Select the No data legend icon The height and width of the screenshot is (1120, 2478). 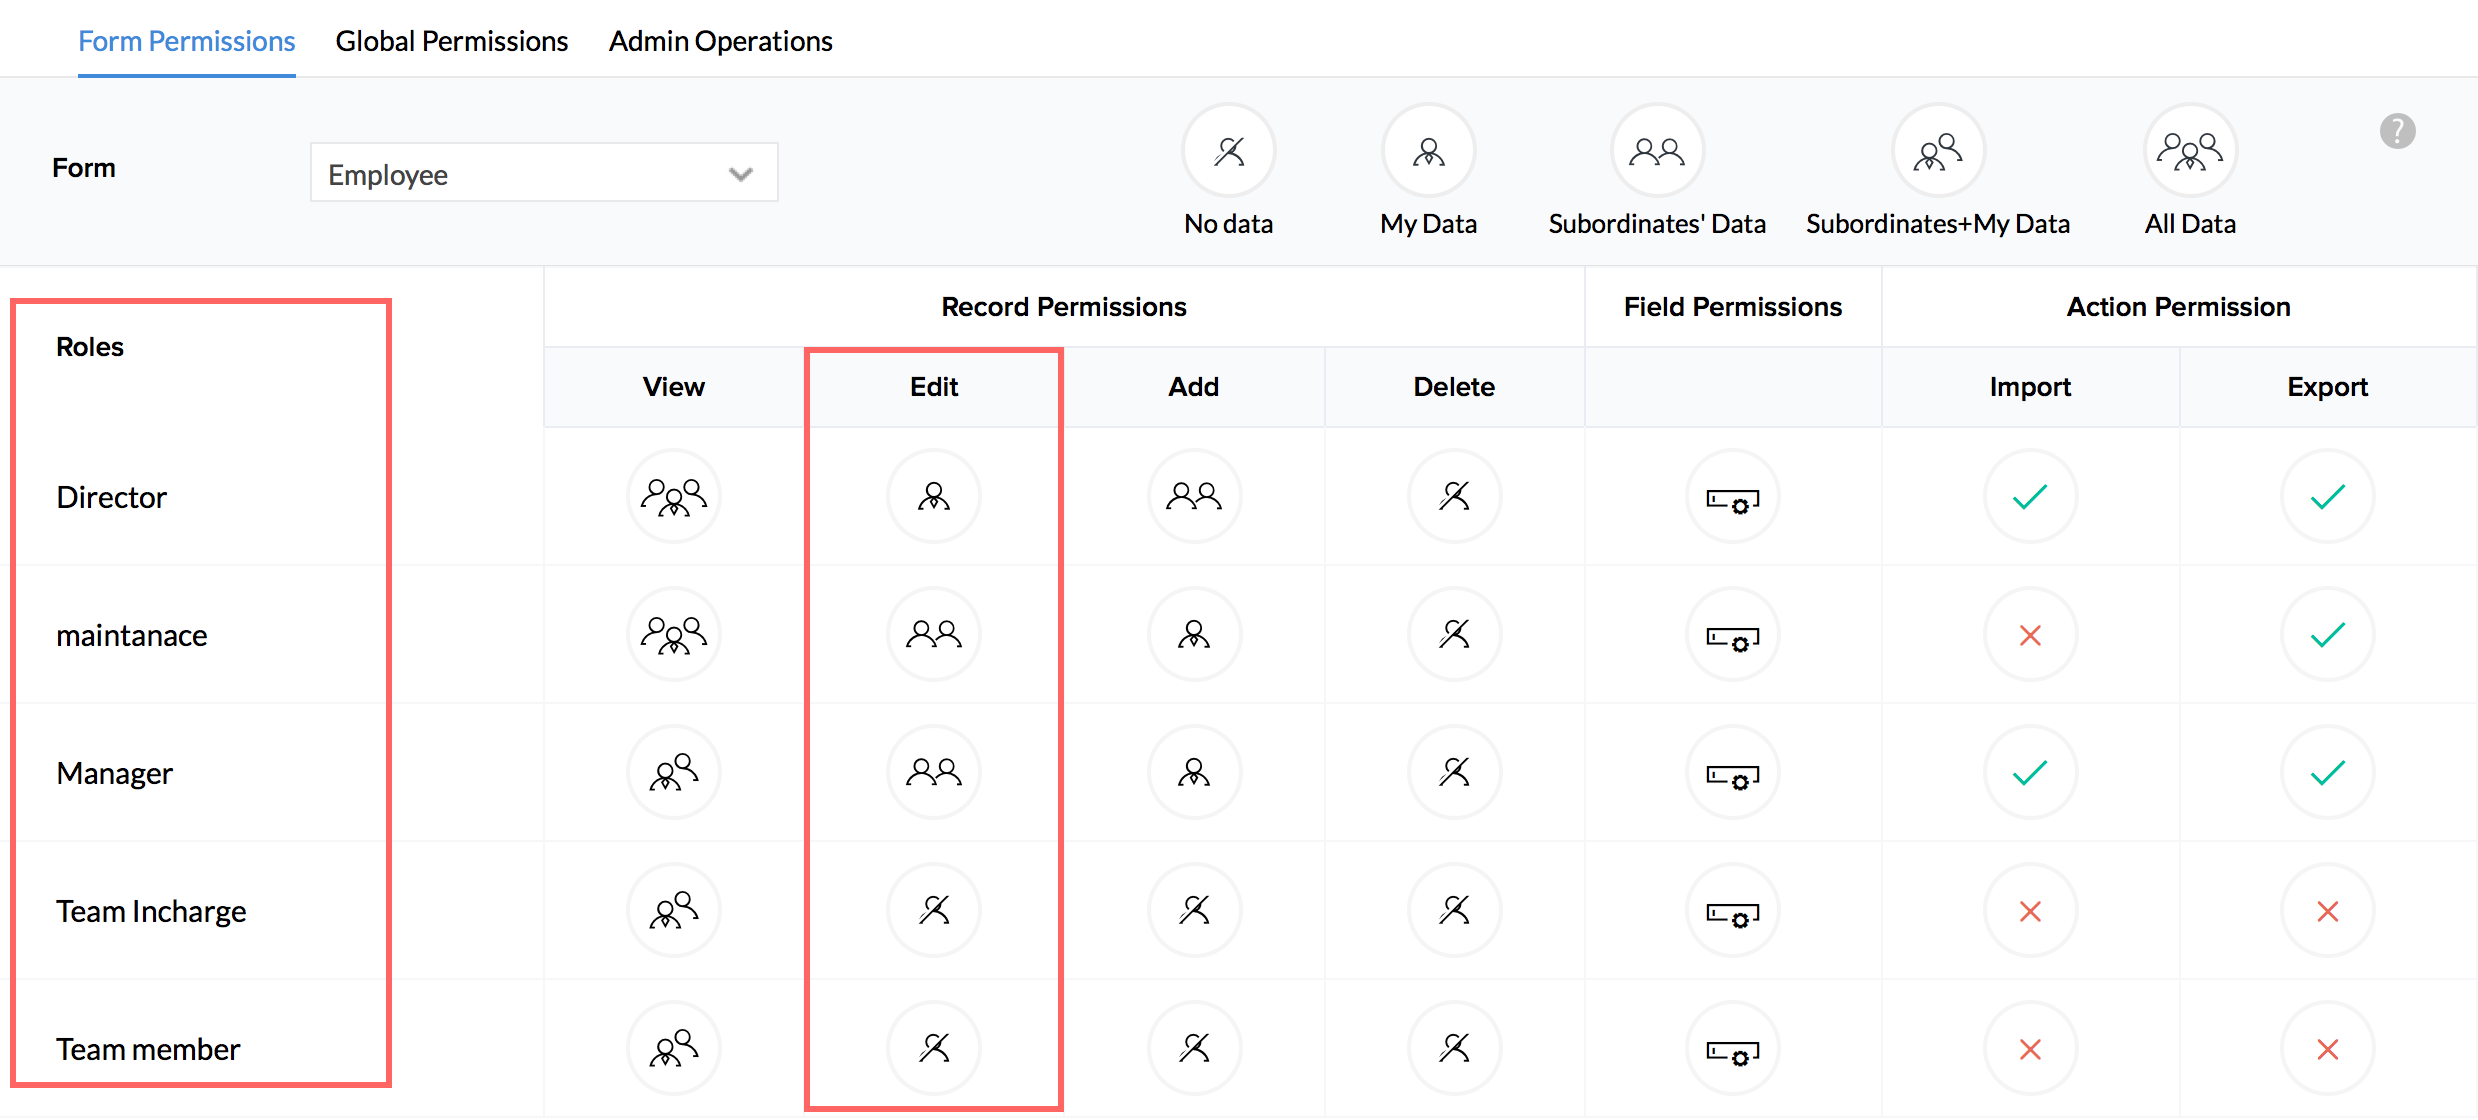coord(1228,151)
